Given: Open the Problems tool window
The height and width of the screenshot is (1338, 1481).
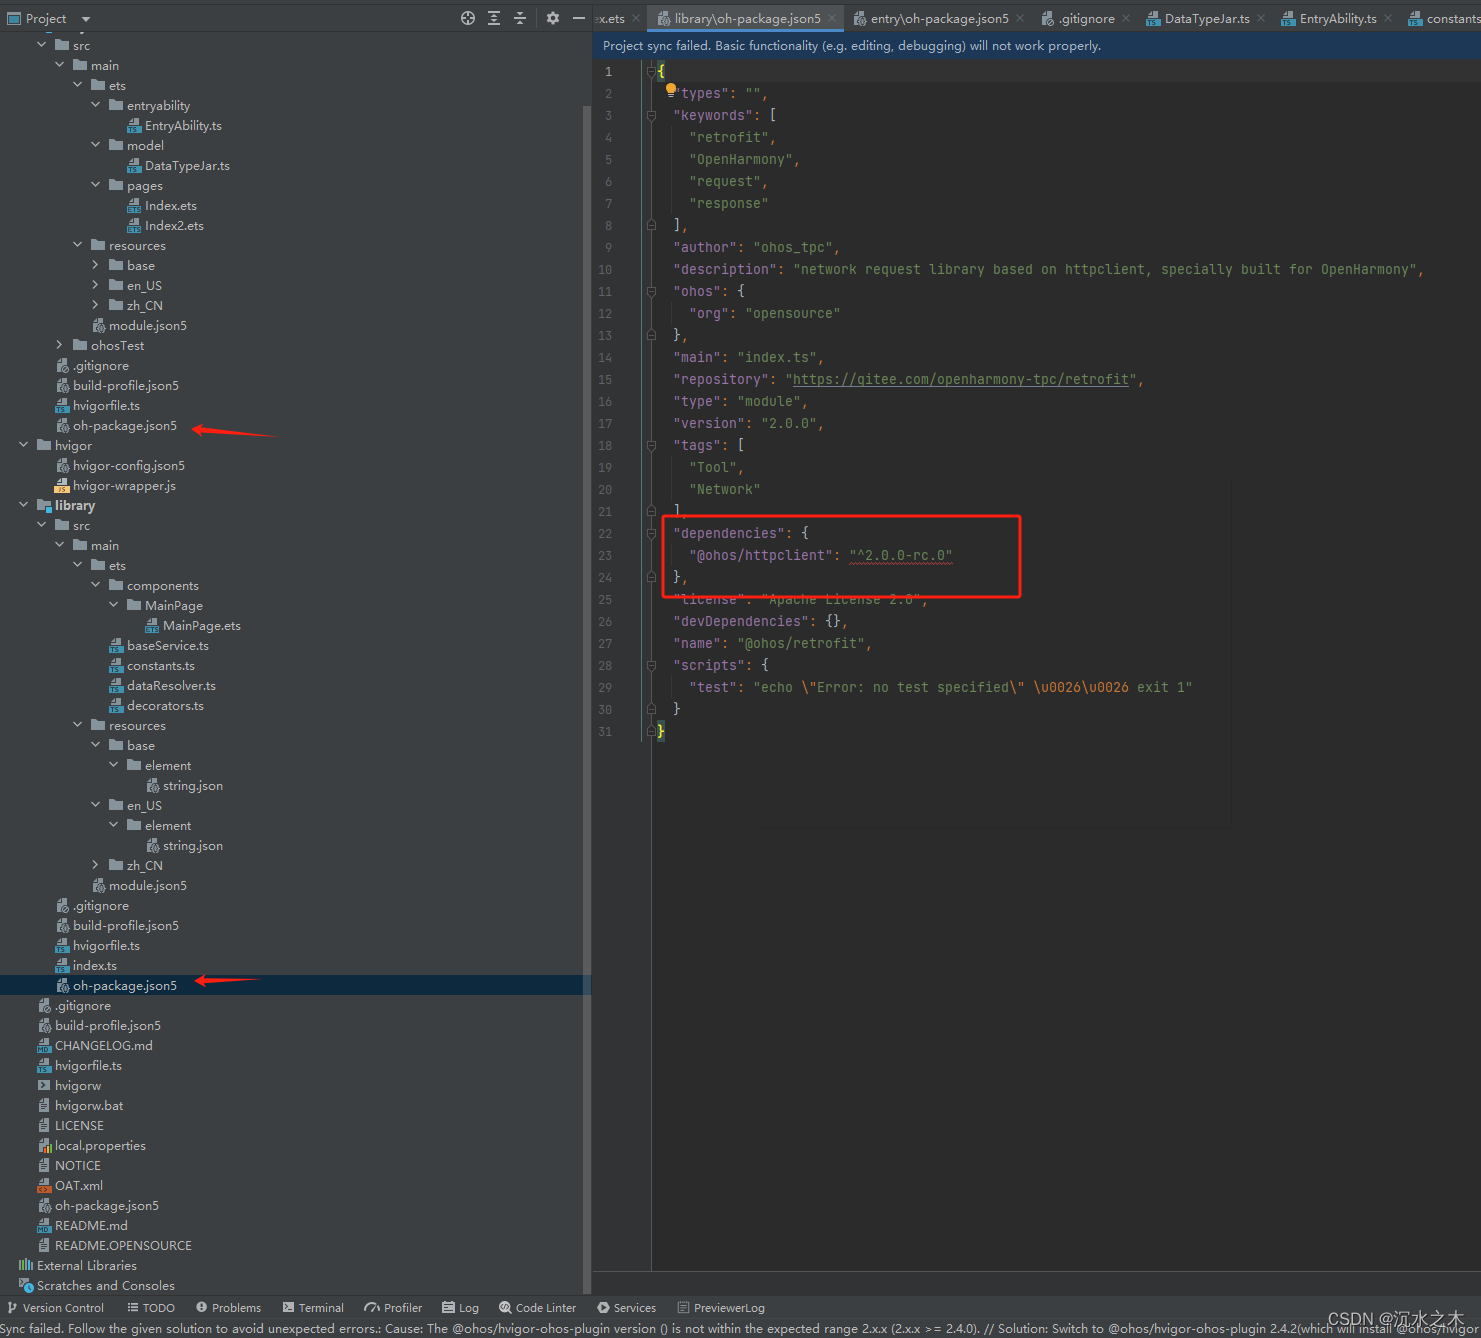Looking at the screenshot, I should click(229, 1308).
